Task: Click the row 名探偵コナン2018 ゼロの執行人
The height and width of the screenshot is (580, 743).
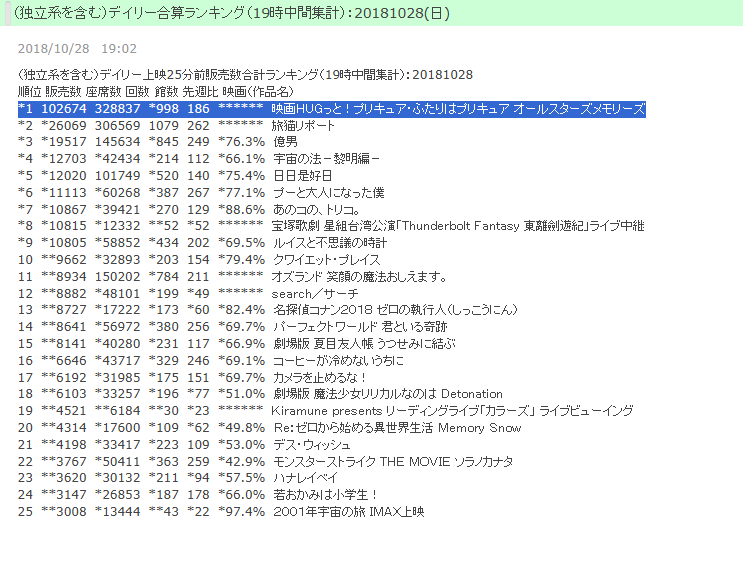Action: click(x=268, y=310)
